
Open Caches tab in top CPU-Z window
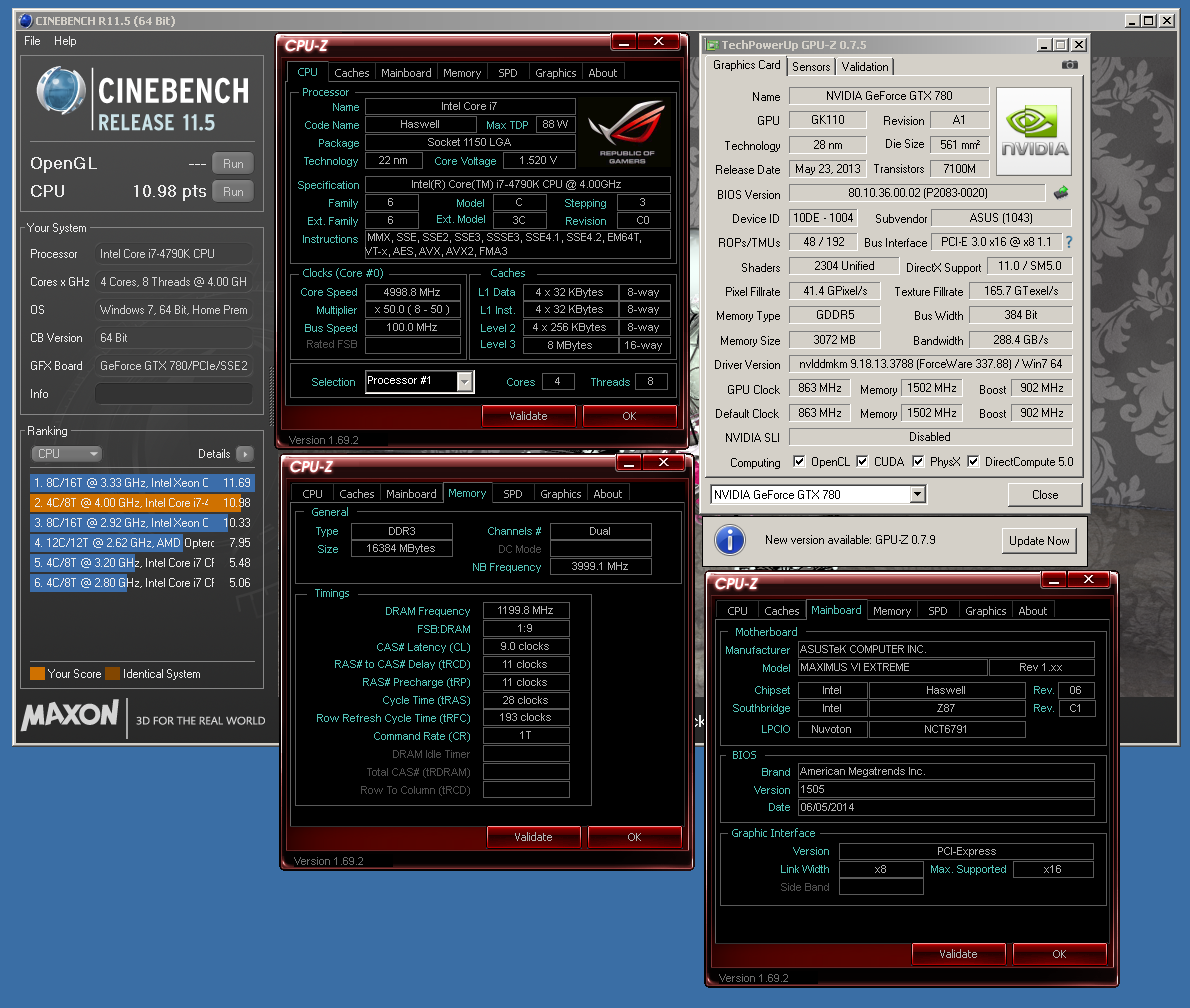point(351,73)
